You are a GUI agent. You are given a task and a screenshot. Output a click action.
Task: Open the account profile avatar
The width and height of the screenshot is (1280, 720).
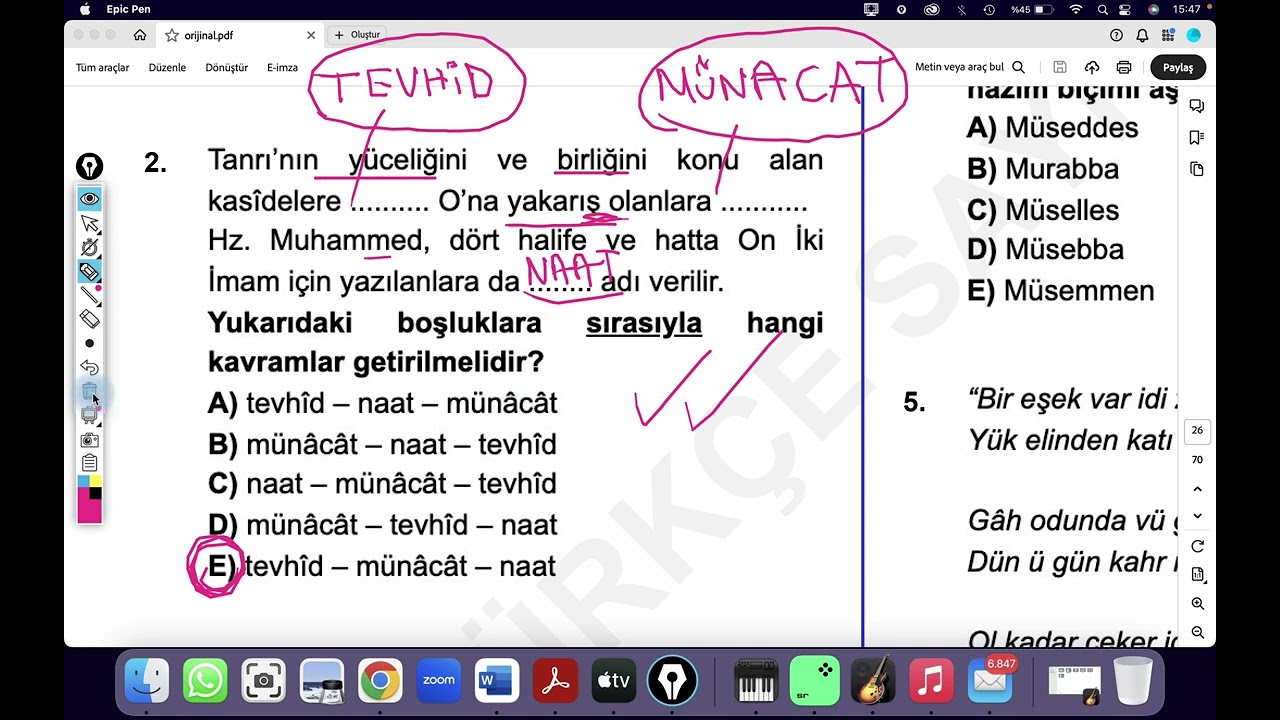[x=1193, y=35]
